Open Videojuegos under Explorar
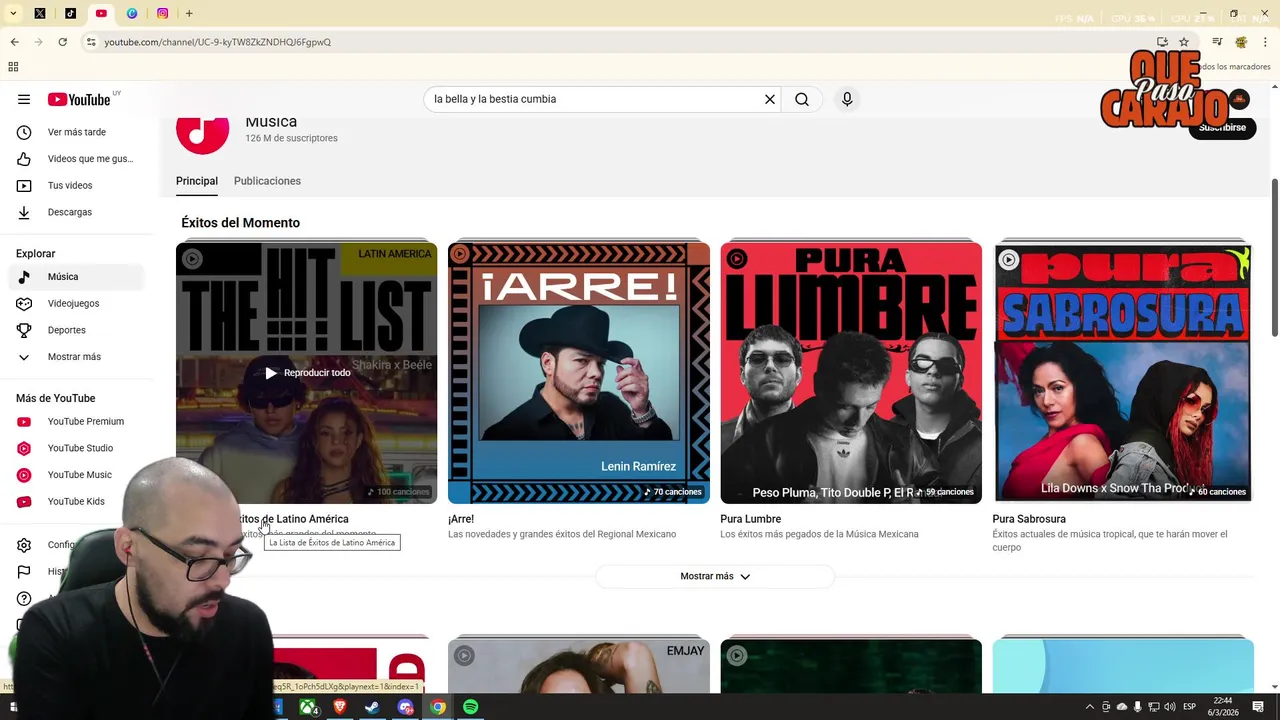The height and width of the screenshot is (720, 1280). [76, 303]
